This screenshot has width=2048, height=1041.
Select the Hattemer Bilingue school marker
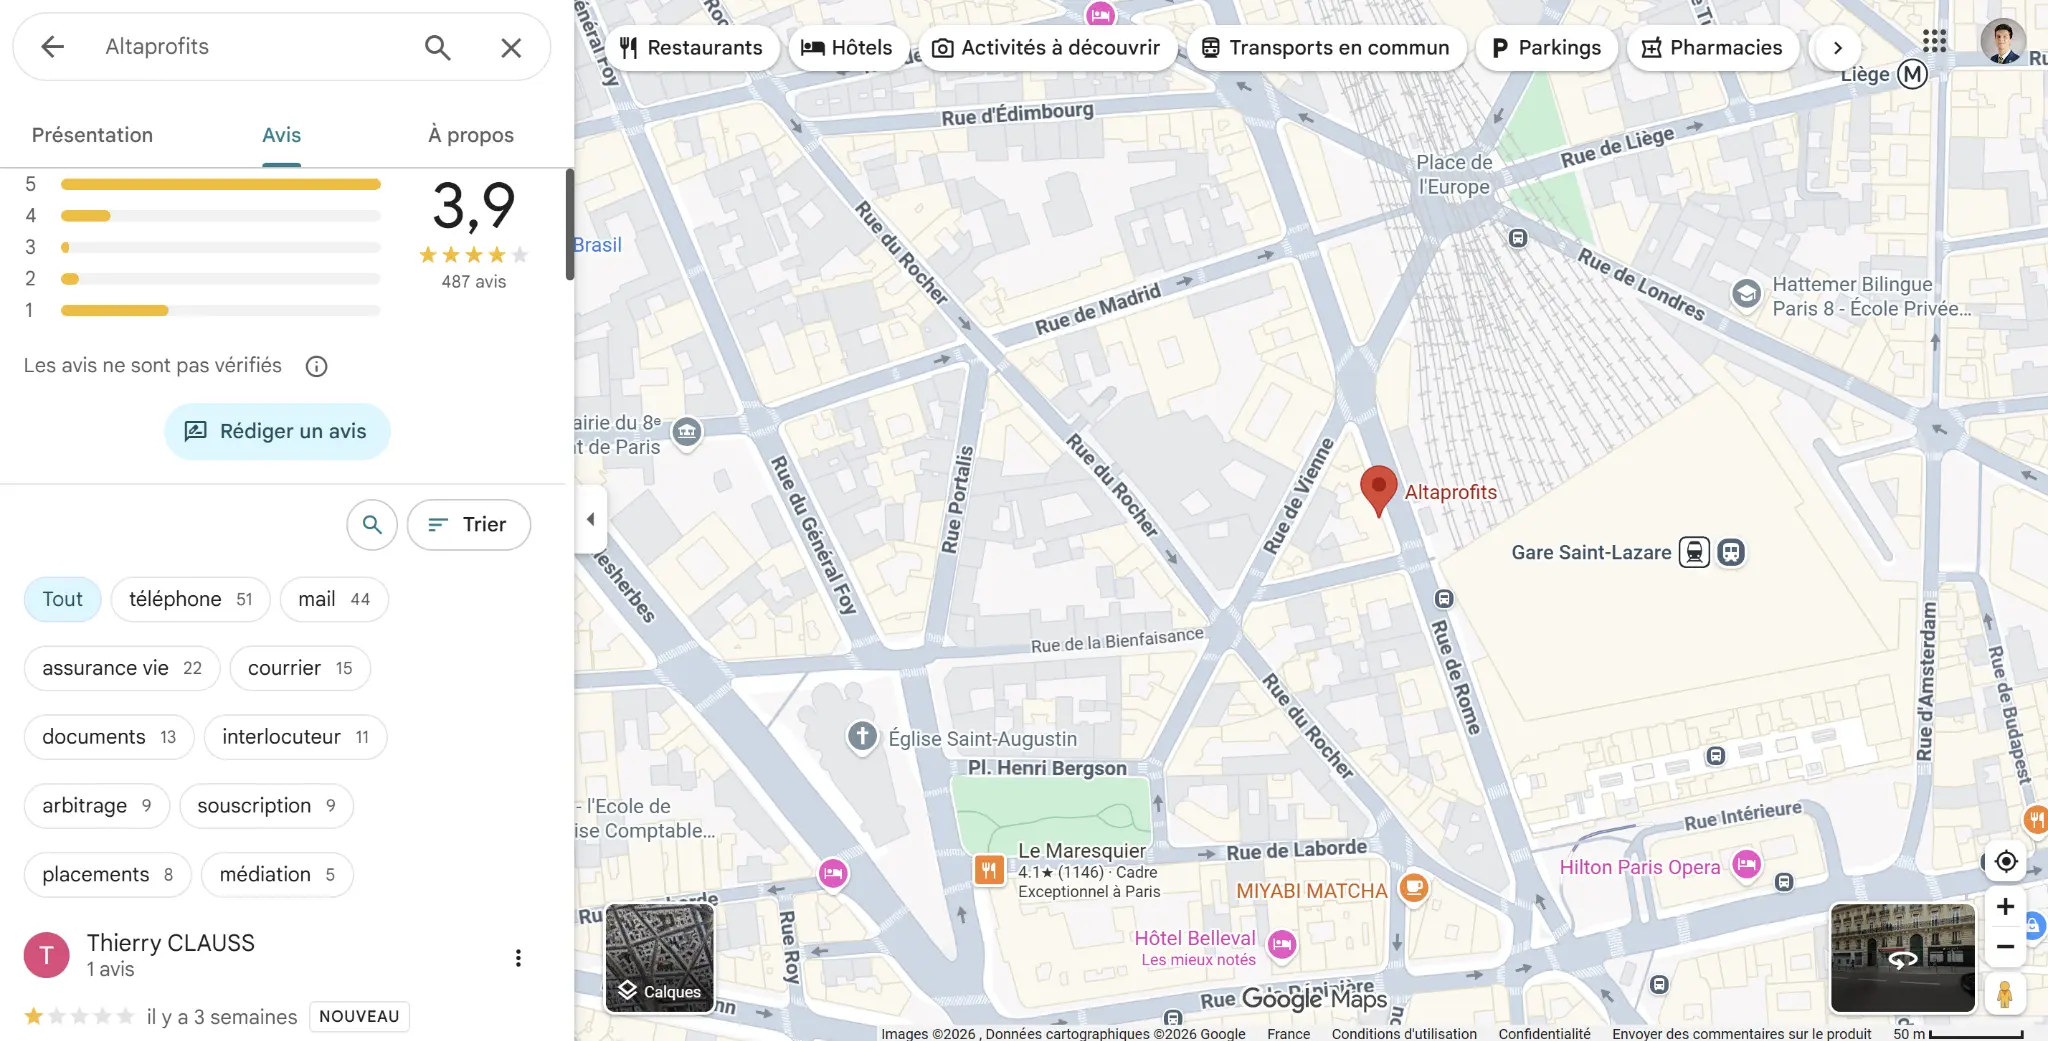pyautogui.click(x=1746, y=294)
